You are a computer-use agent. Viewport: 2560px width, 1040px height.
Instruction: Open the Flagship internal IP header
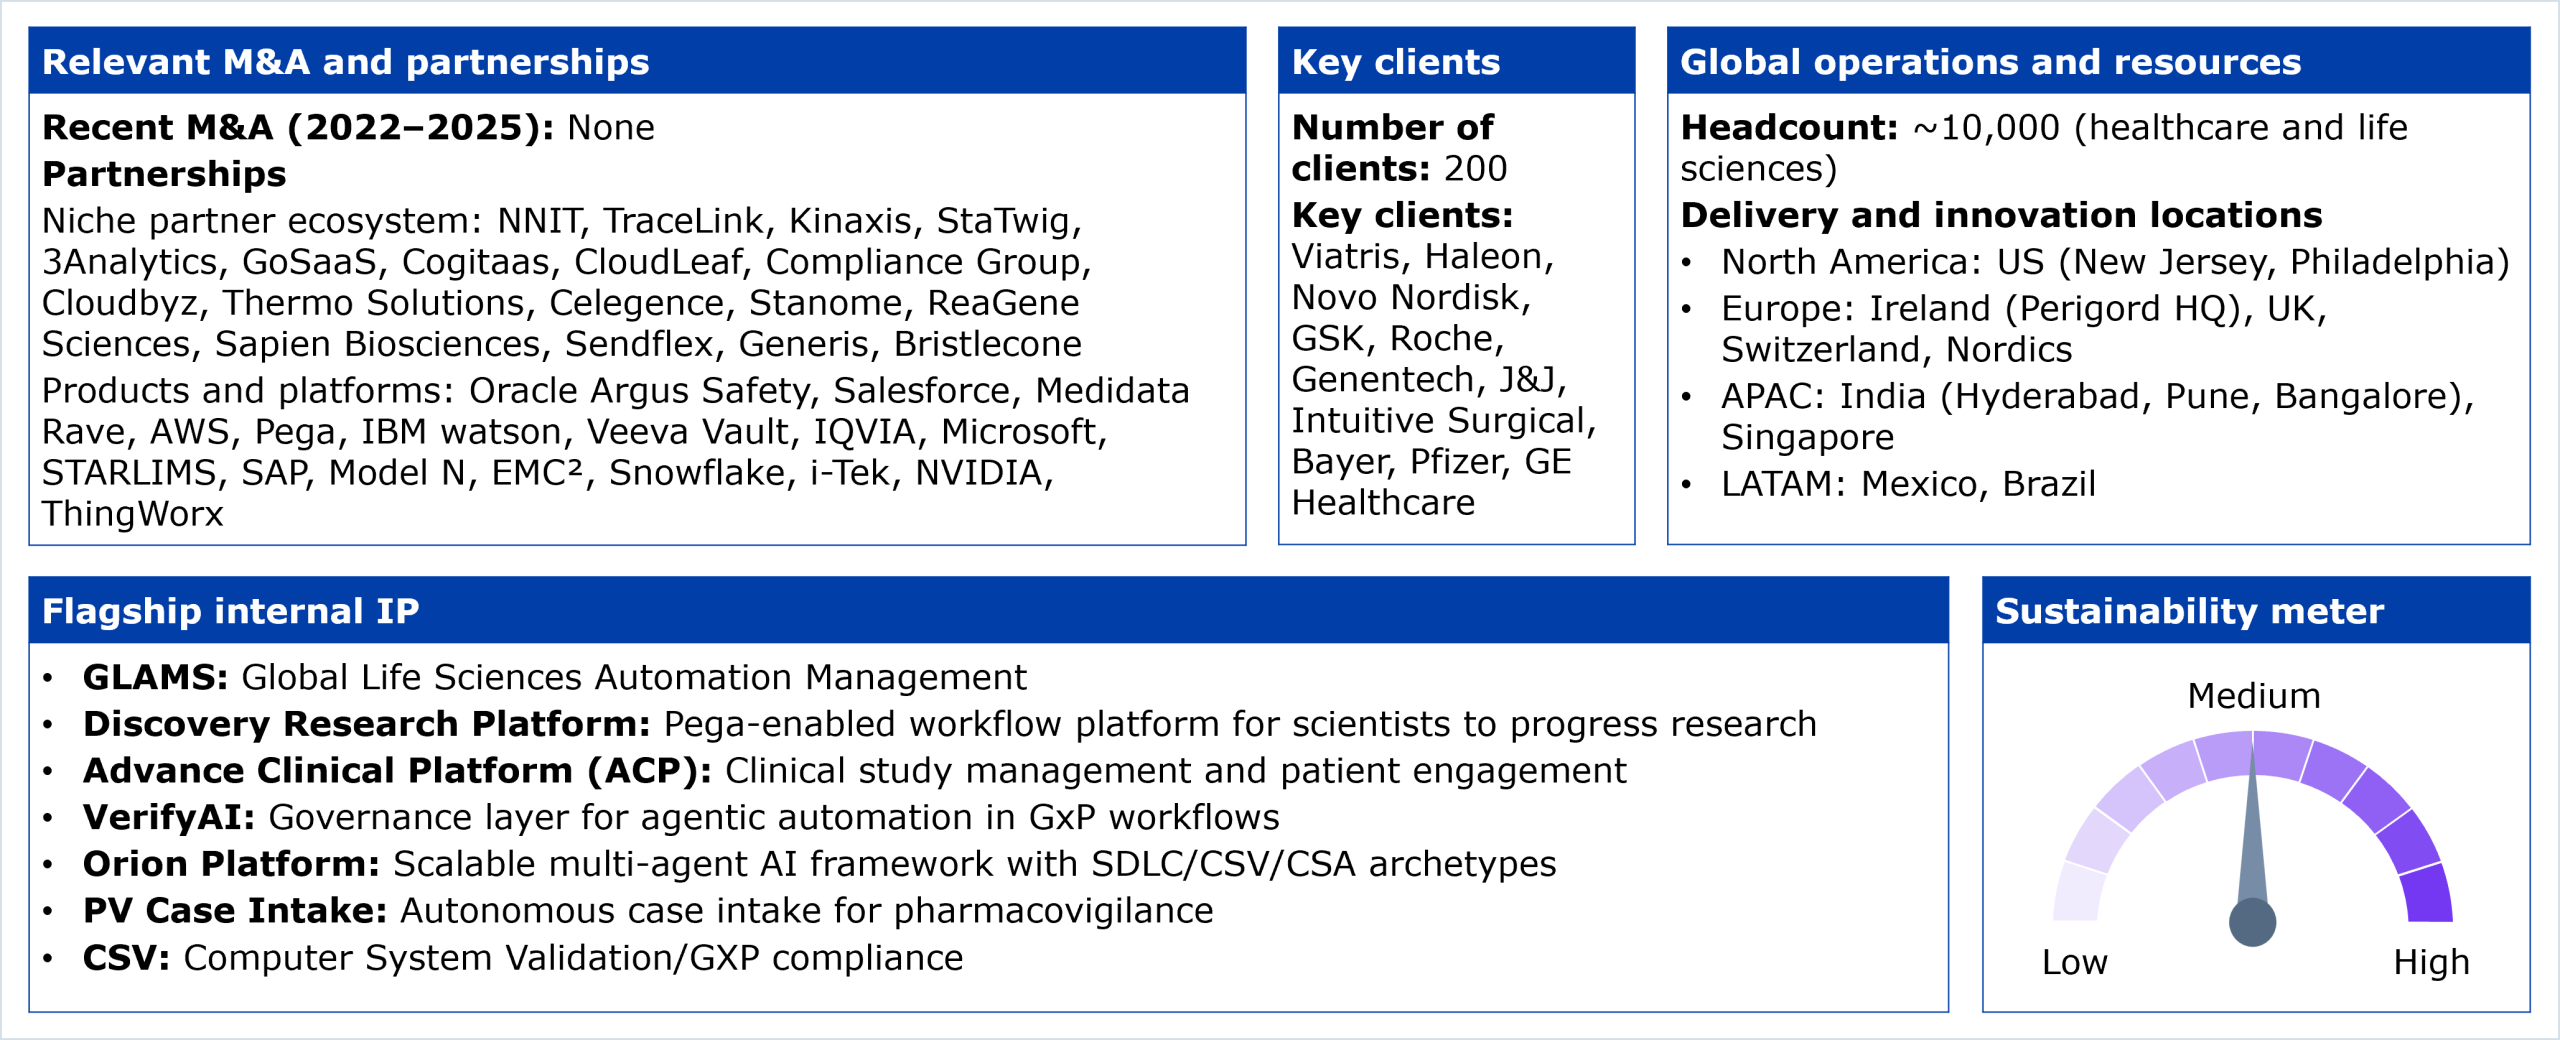point(230,611)
